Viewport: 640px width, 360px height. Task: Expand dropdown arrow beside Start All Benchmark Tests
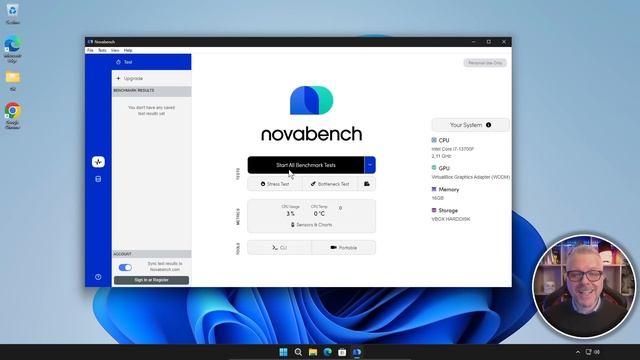coord(370,165)
